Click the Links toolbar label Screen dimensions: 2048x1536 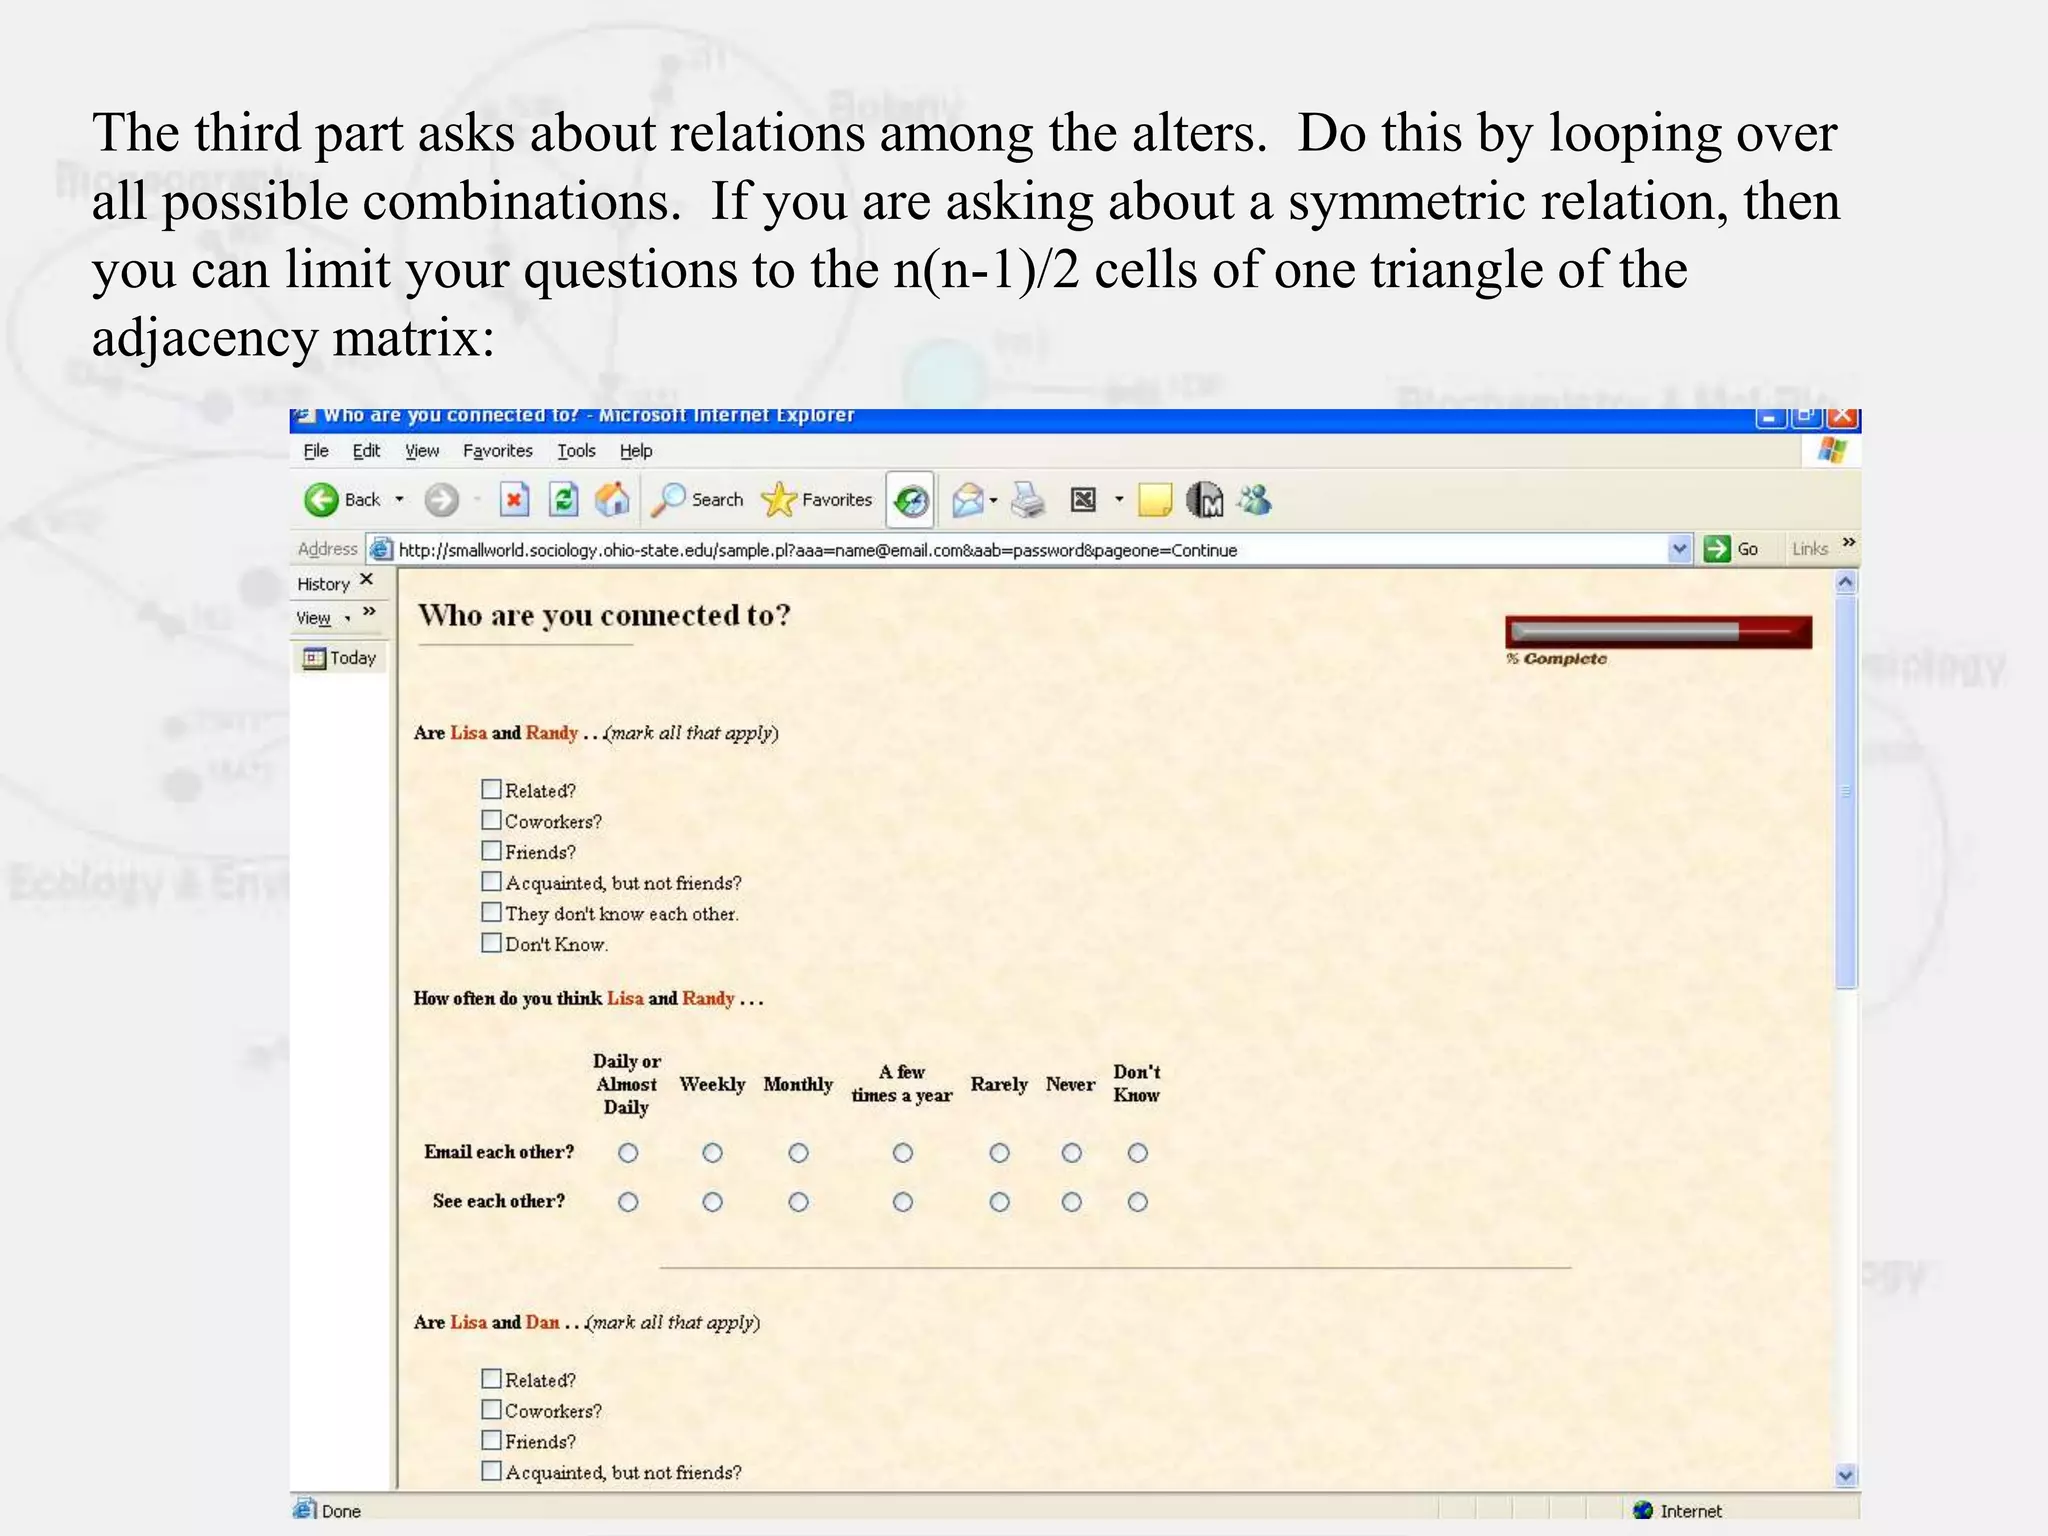(1809, 549)
